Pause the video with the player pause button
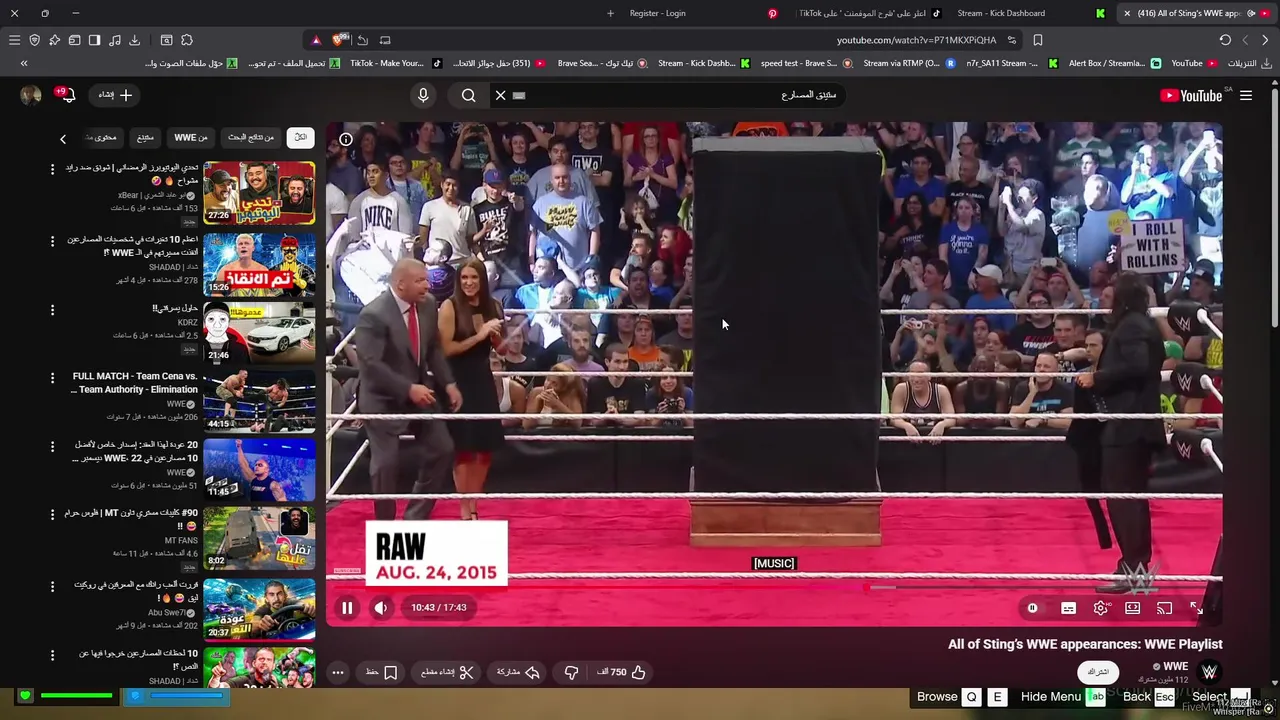The width and height of the screenshot is (1280, 720). [347, 607]
